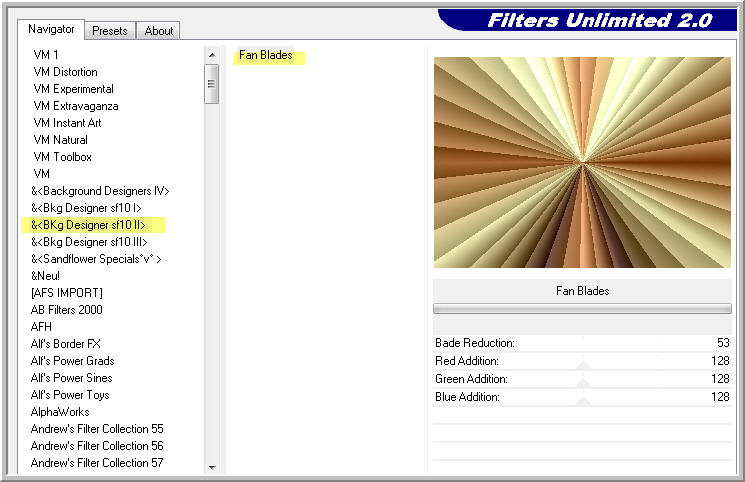745x482 pixels.
Task: Click the Fan Blades title label under preview
Action: point(583,291)
